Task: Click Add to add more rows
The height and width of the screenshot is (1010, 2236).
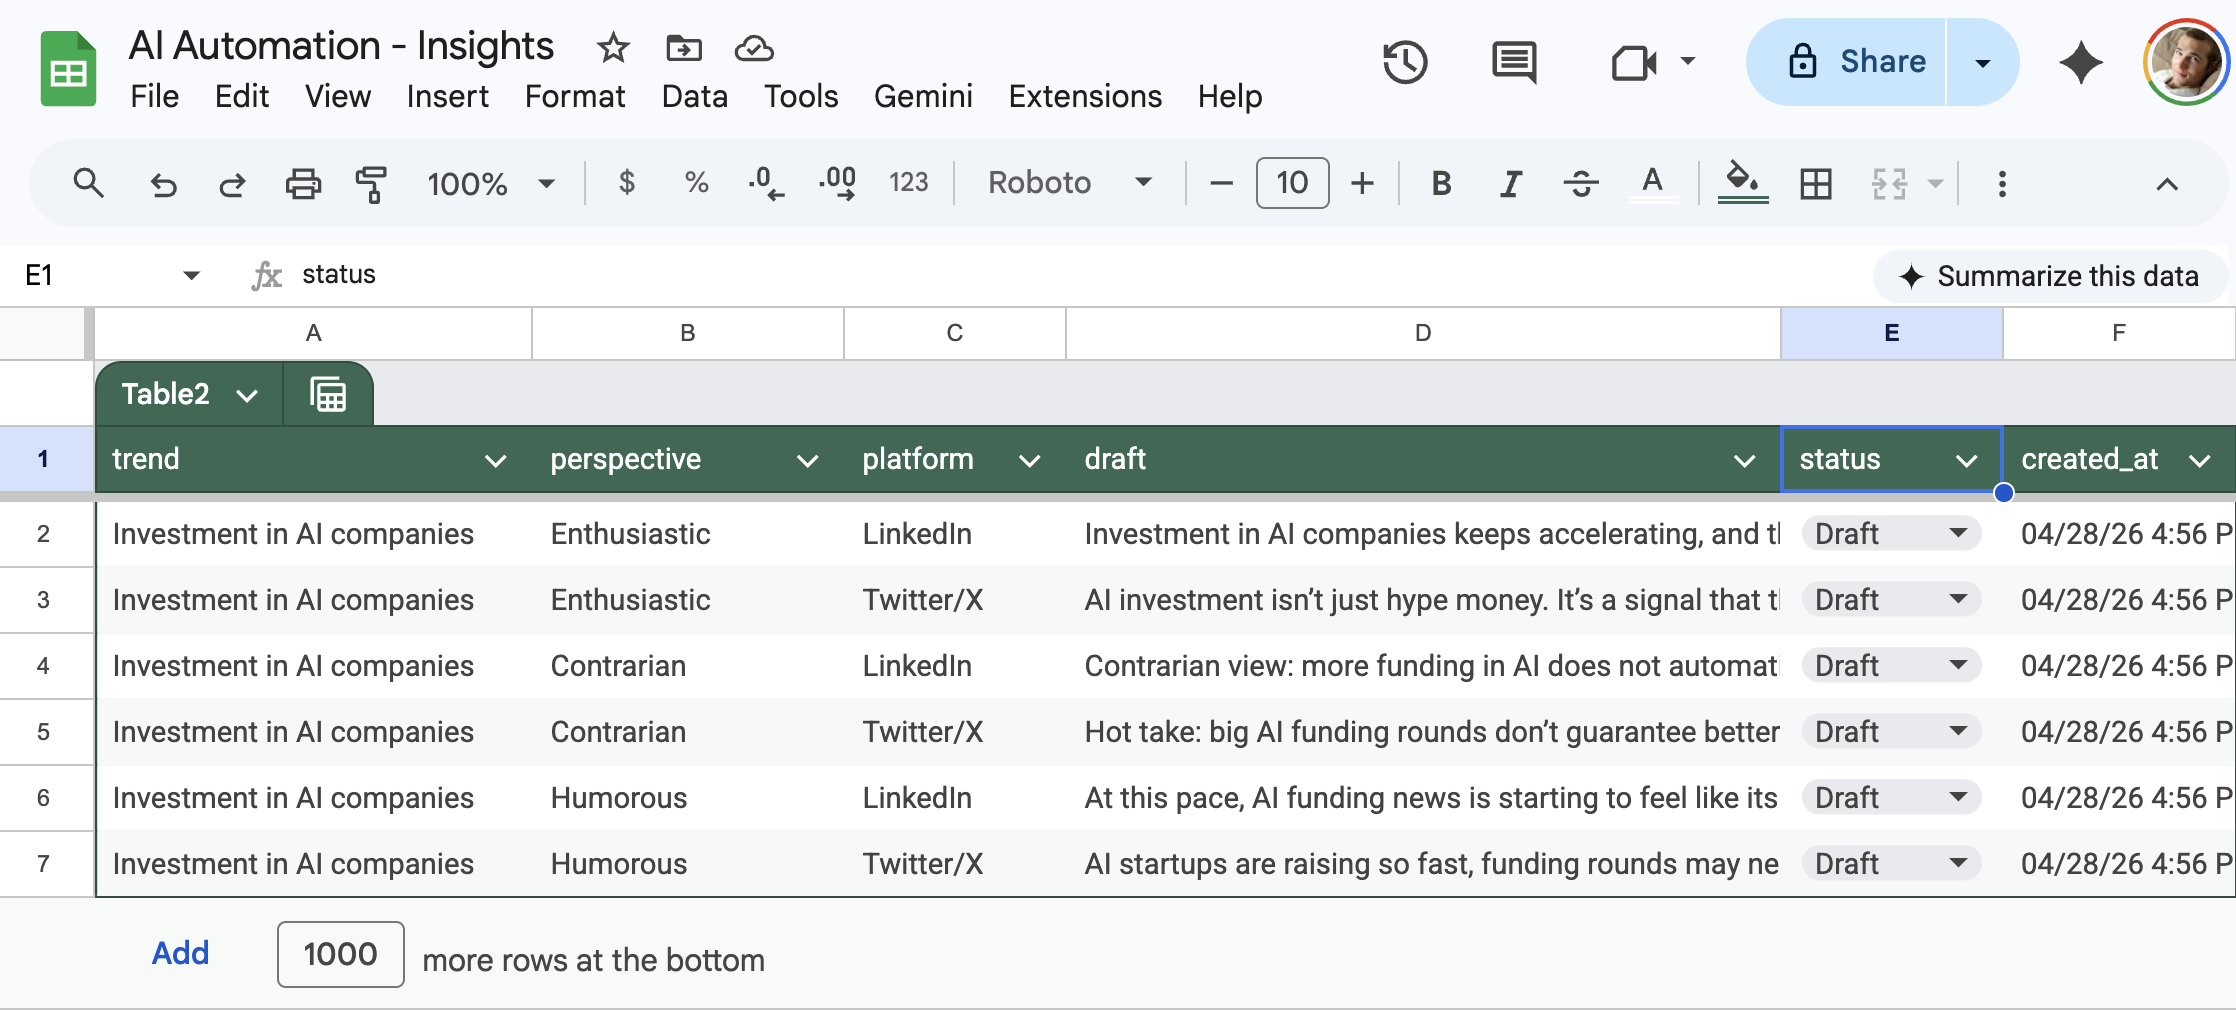Action: [x=180, y=954]
